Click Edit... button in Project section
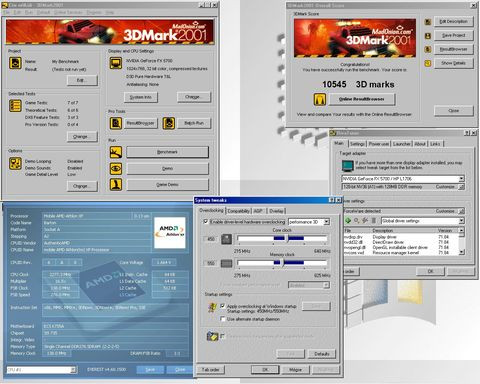This screenshot has height=384, width=480. [x=82, y=80]
